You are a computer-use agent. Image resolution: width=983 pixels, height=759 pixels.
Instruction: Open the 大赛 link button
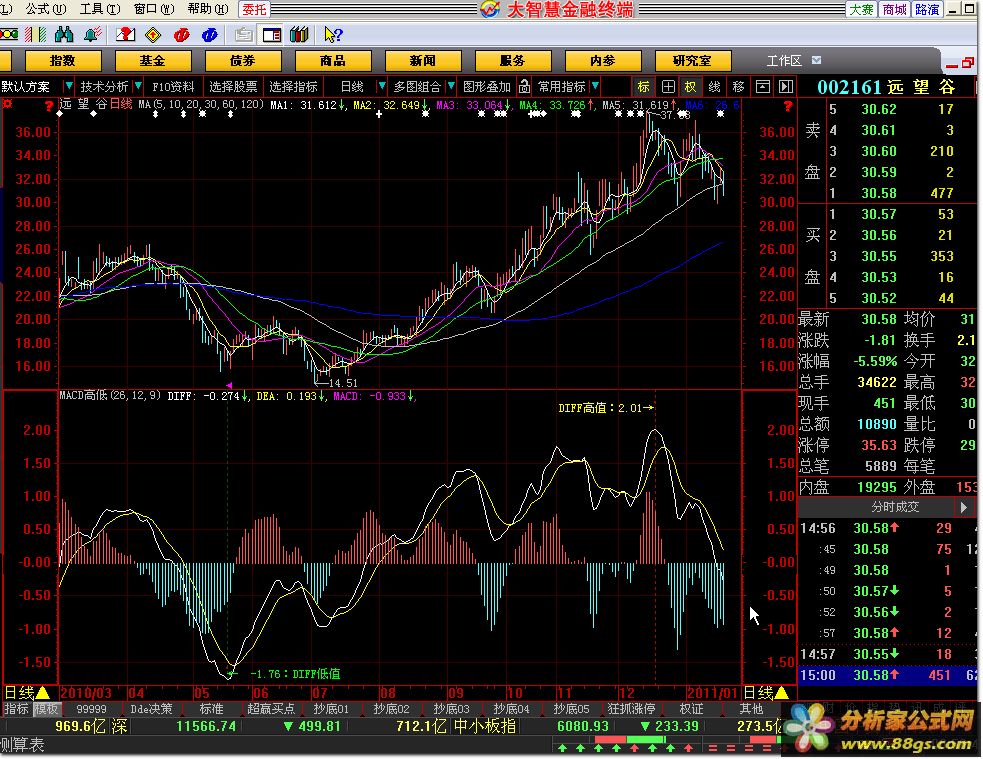coord(861,9)
